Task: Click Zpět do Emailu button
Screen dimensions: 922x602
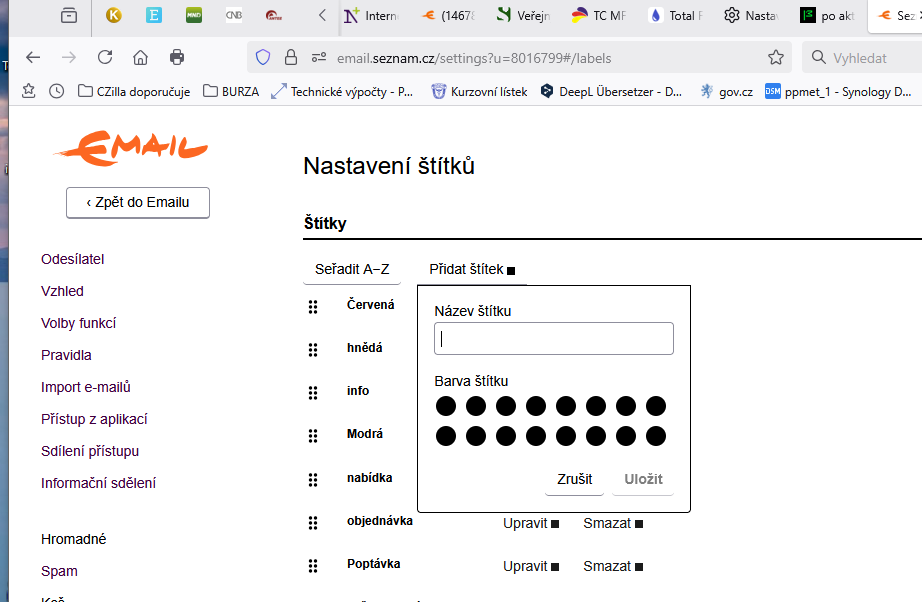Action: 138,202
